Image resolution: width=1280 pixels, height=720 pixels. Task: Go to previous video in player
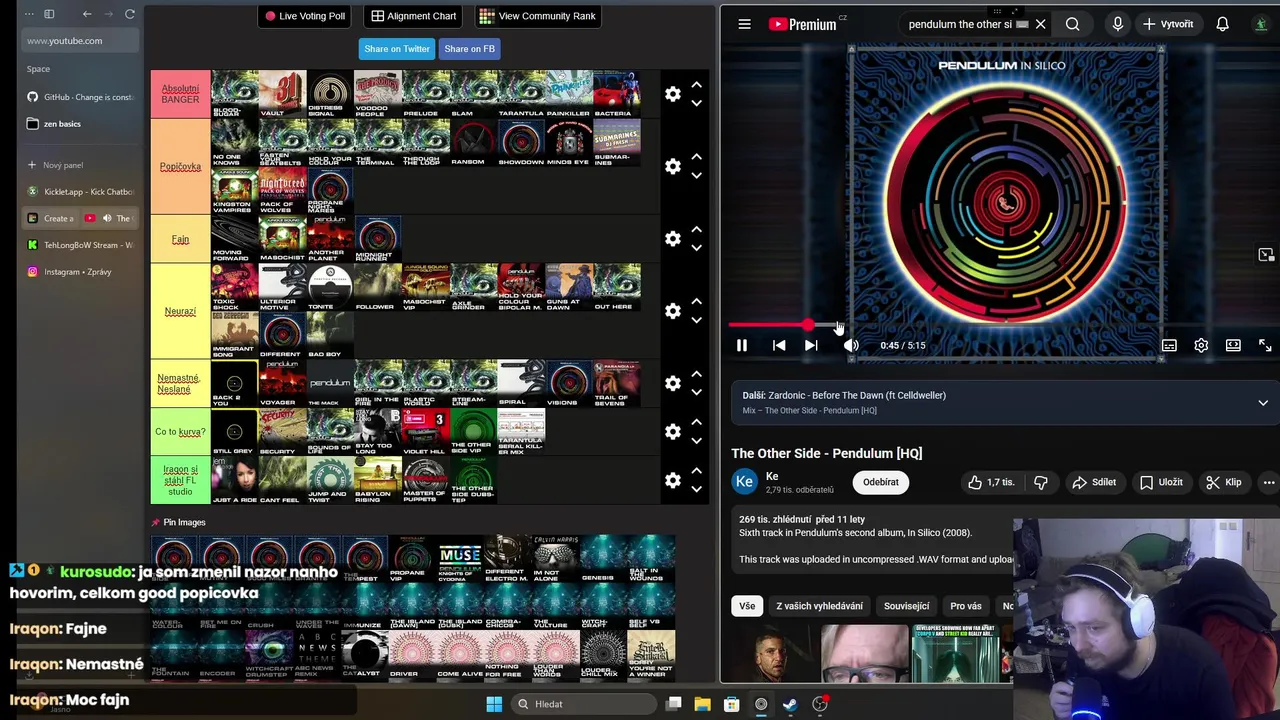(x=779, y=345)
